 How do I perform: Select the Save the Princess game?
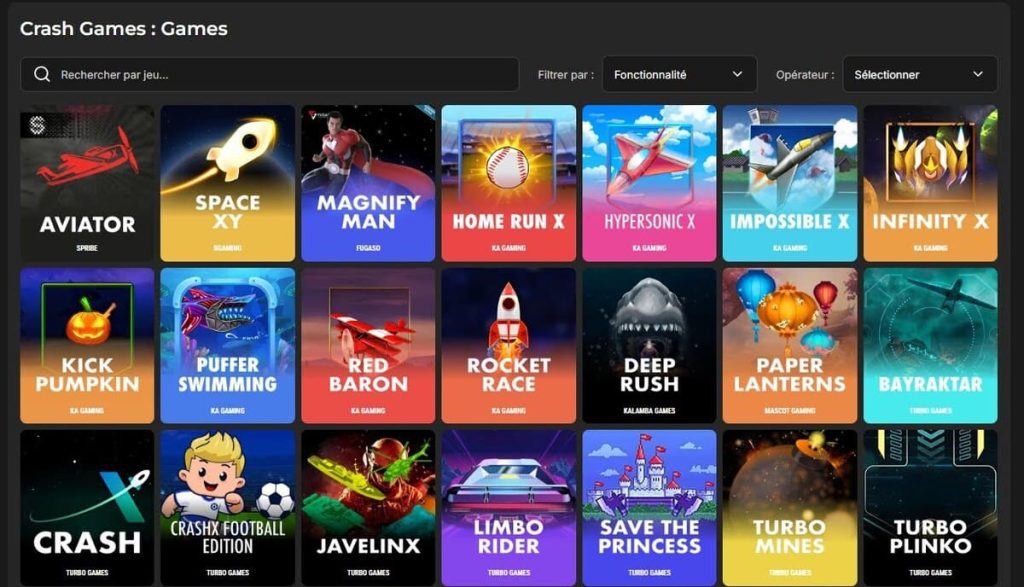coord(649,507)
